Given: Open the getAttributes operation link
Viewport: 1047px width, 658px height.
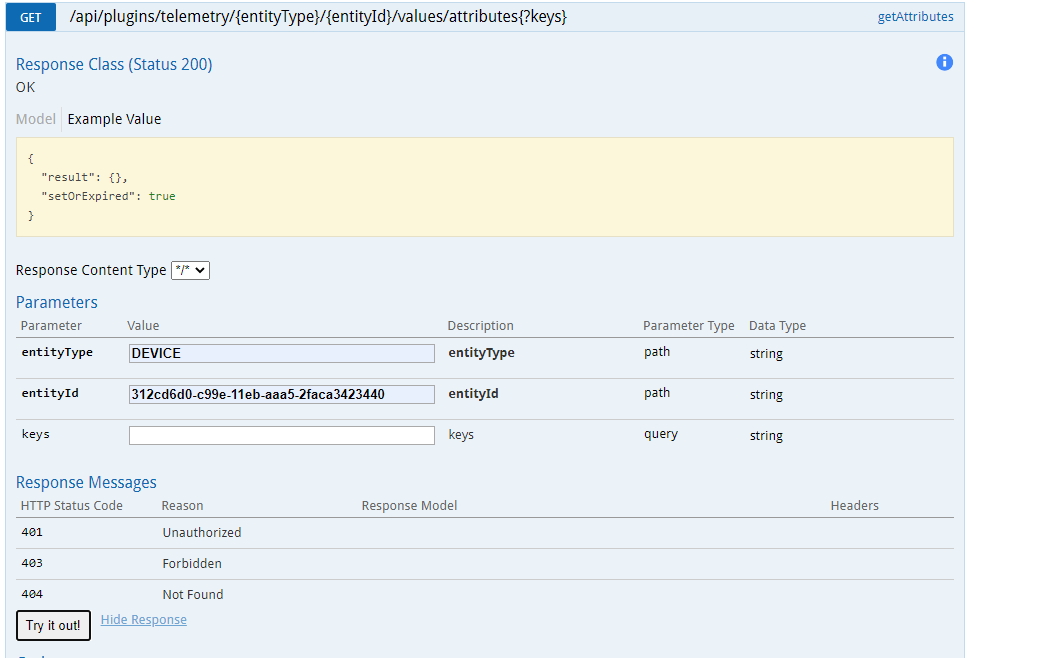Looking at the screenshot, I should point(915,16).
